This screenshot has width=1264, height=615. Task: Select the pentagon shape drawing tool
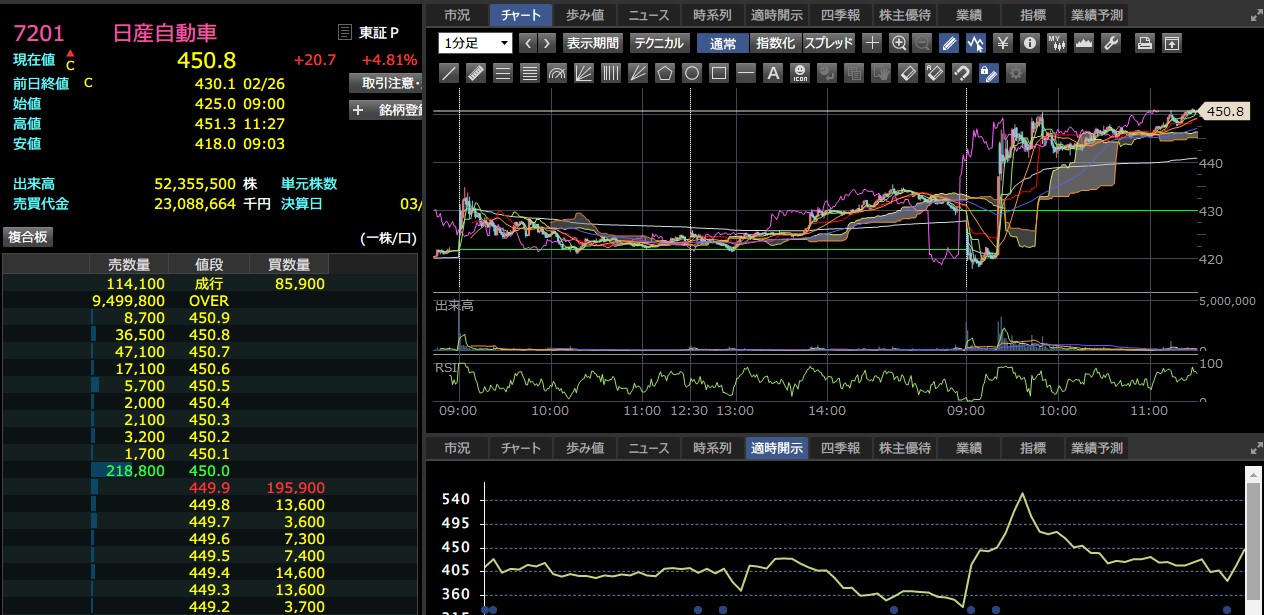click(664, 73)
